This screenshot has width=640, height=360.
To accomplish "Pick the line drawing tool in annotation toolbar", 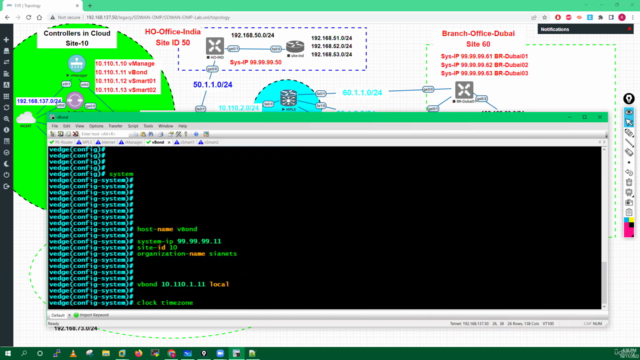I will 629,142.
